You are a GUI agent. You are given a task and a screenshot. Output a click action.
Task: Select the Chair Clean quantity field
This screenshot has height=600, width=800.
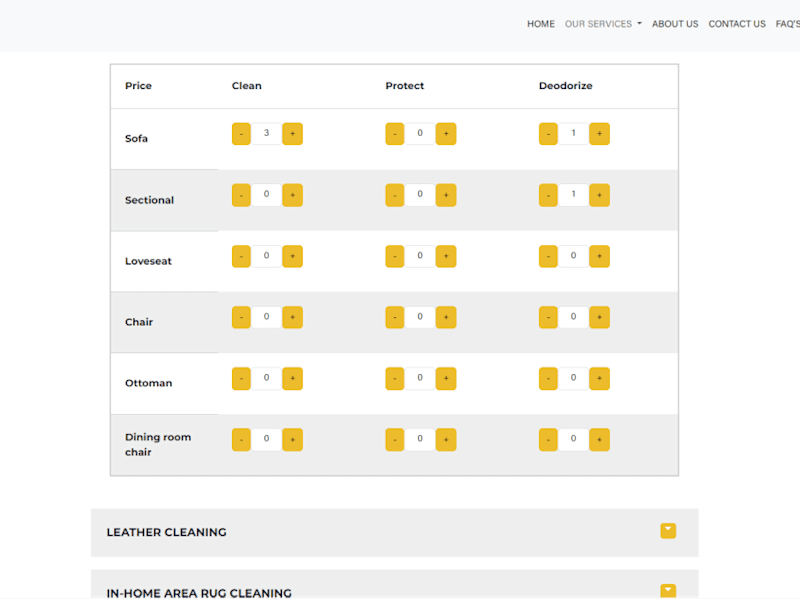pos(266,317)
